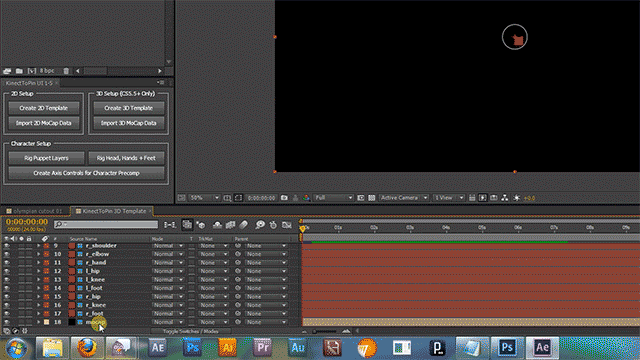The height and width of the screenshot is (360, 640).
Task: Hide the l_knee layer eye icon
Action: click(7, 280)
